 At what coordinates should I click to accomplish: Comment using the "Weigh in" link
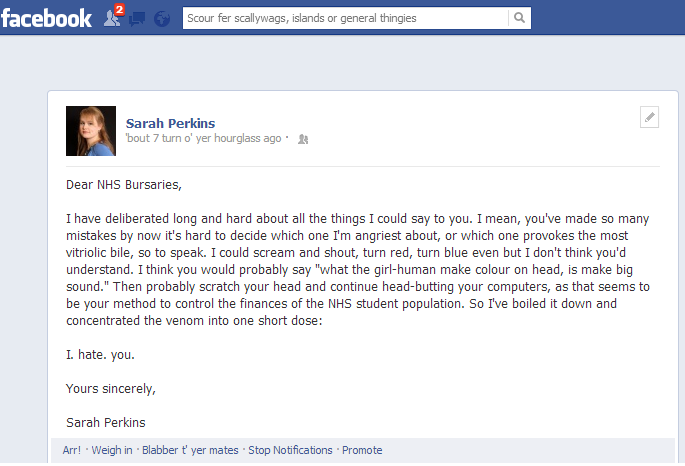pos(112,450)
